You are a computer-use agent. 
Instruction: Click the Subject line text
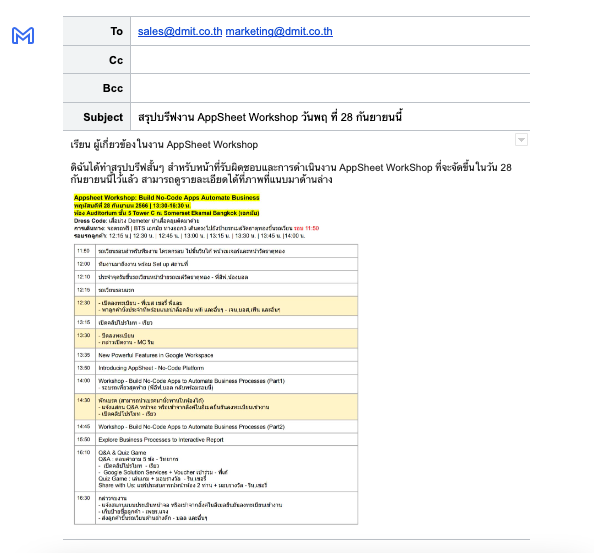pyautogui.click(x=270, y=117)
